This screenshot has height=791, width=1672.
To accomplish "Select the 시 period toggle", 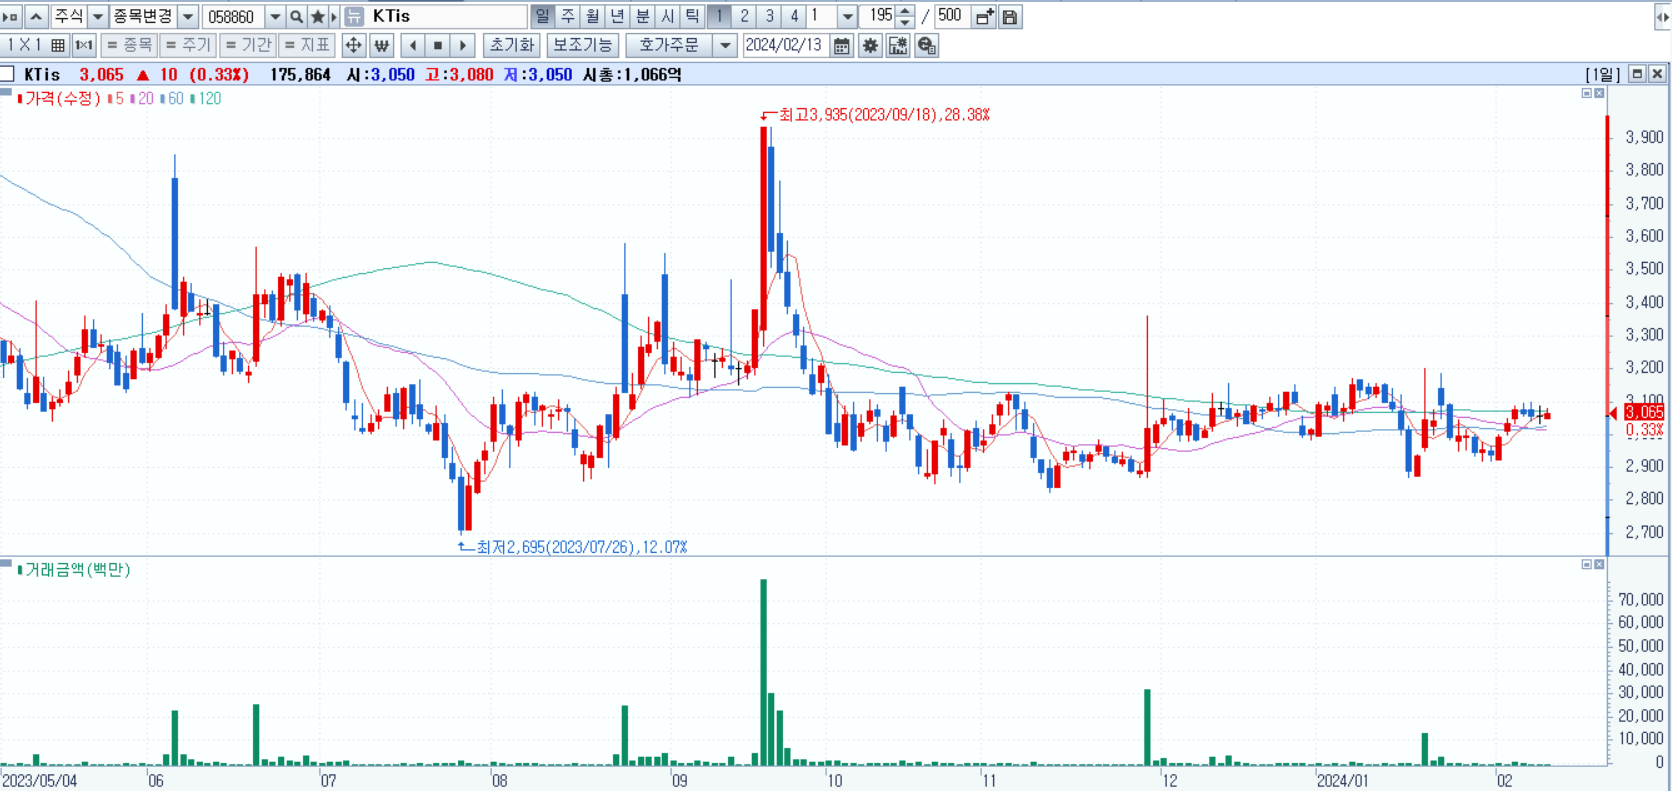I will tap(668, 17).
